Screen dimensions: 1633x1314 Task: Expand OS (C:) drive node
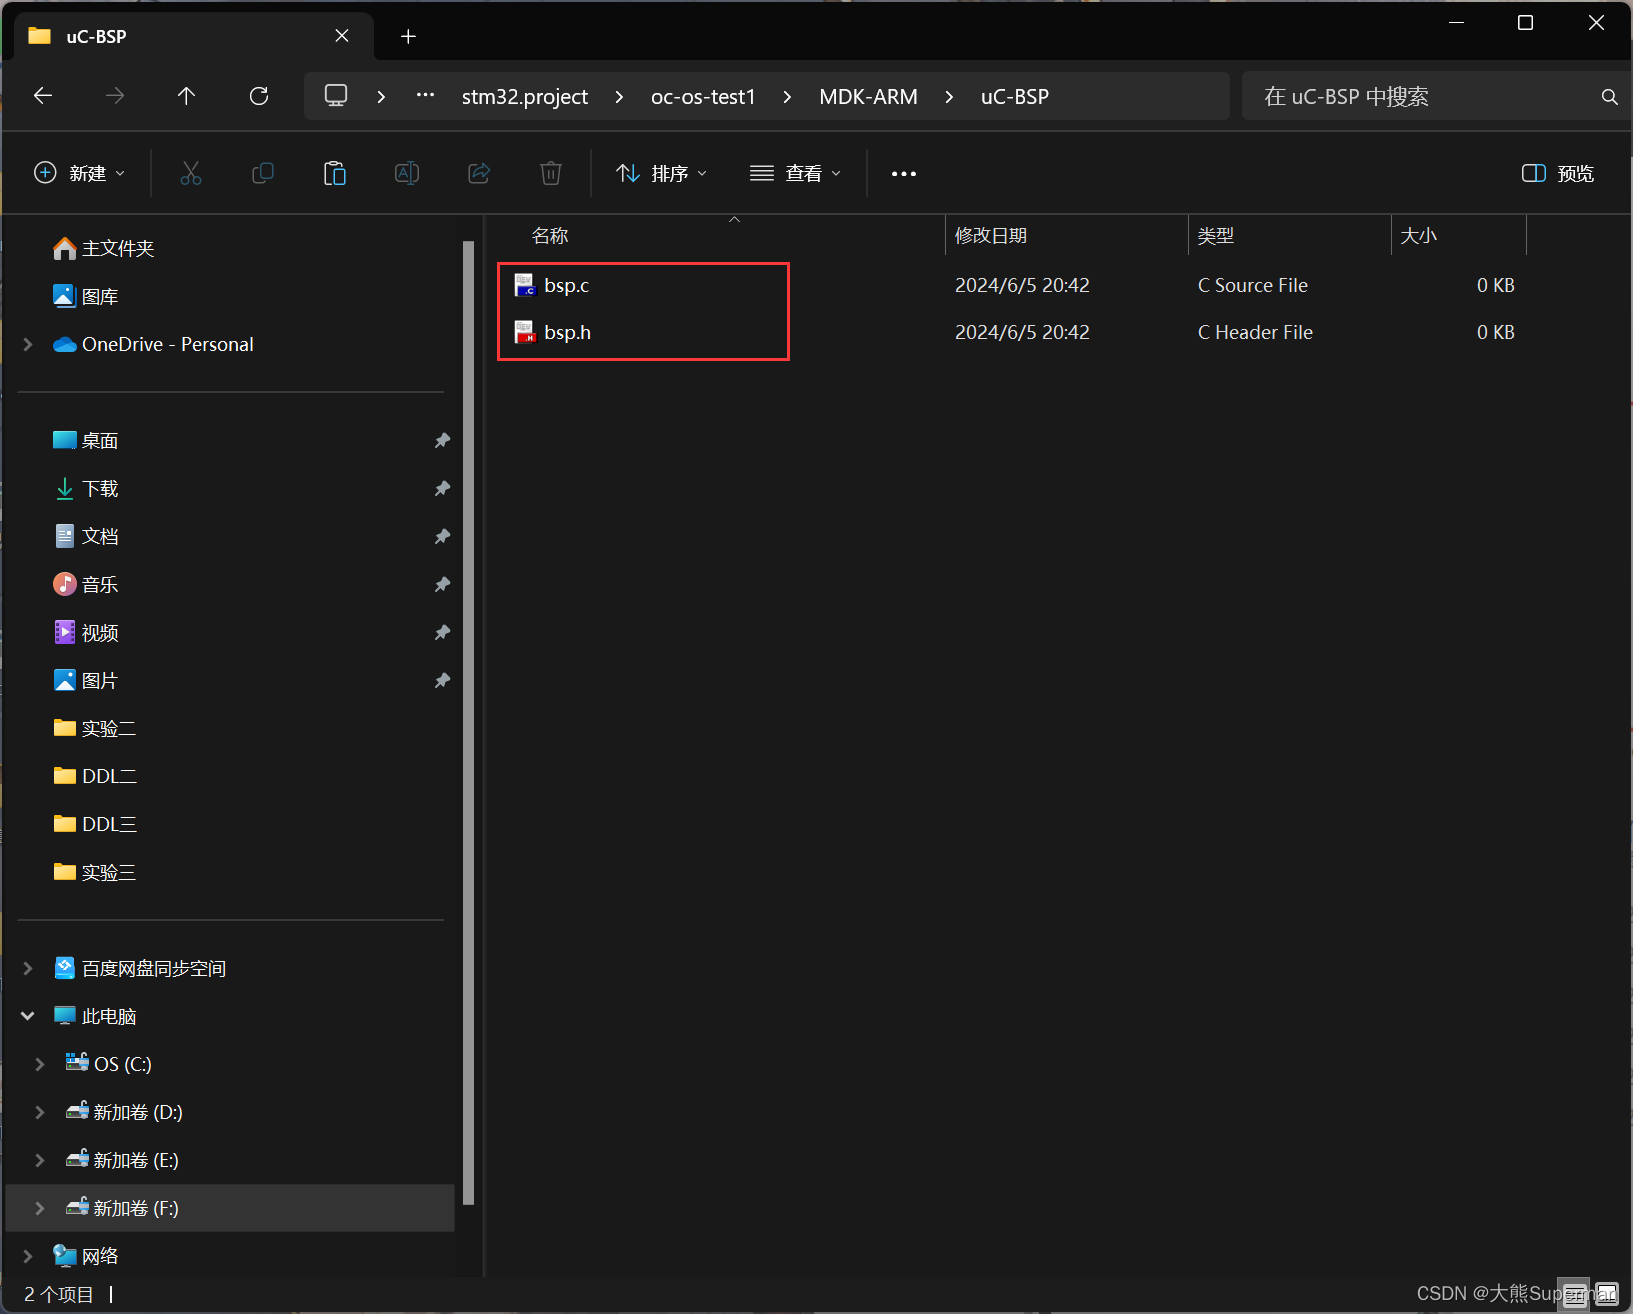40,1064
